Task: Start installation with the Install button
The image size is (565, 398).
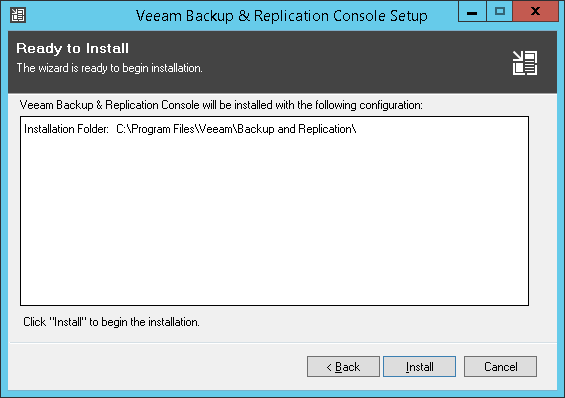Action: pyautogui.click(x=419, y=367)
